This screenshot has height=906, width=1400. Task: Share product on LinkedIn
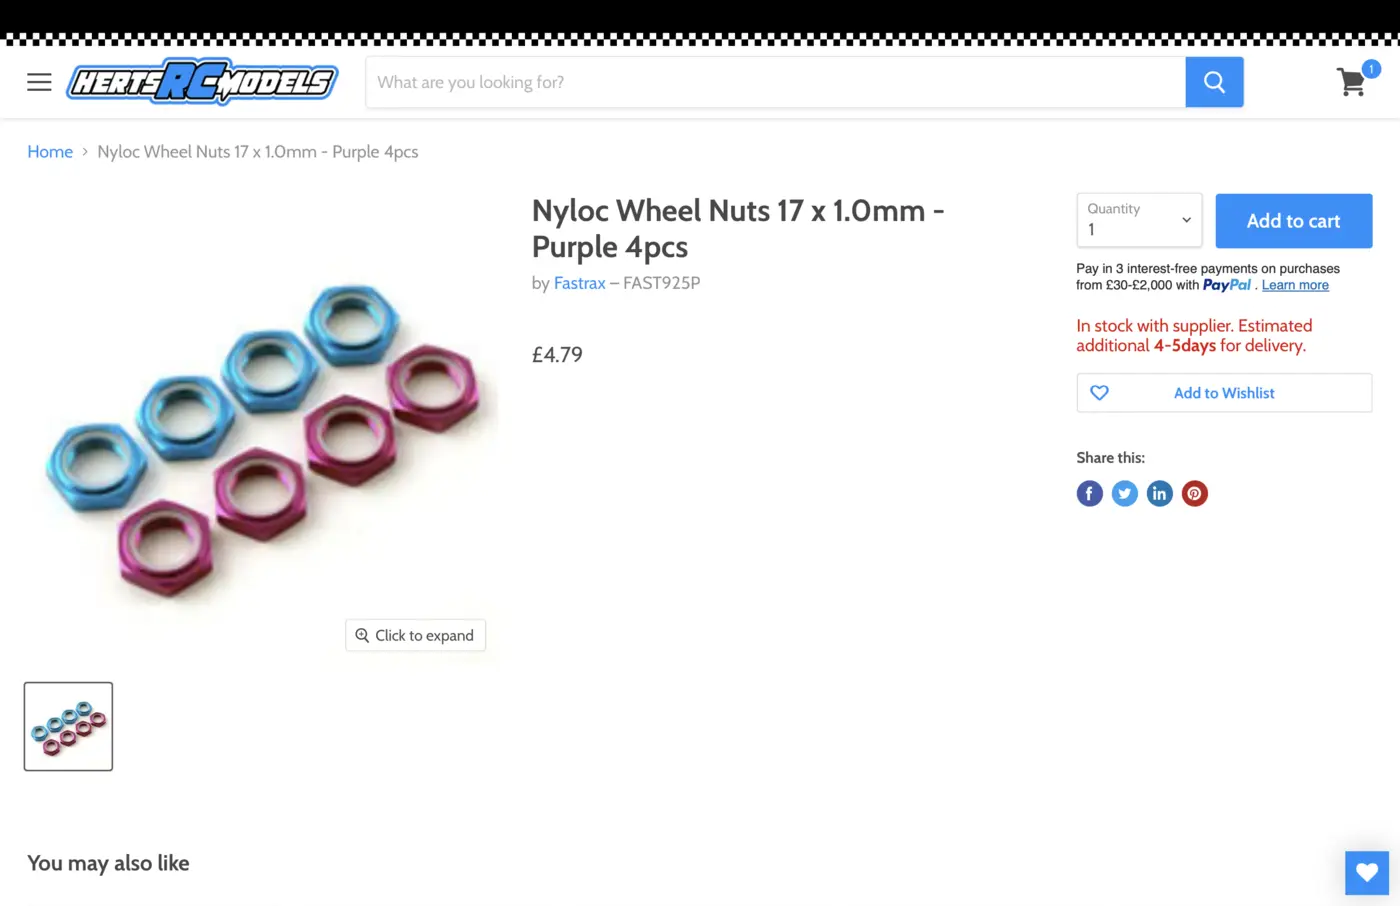pyautogui.click(x=1159, y=493)
